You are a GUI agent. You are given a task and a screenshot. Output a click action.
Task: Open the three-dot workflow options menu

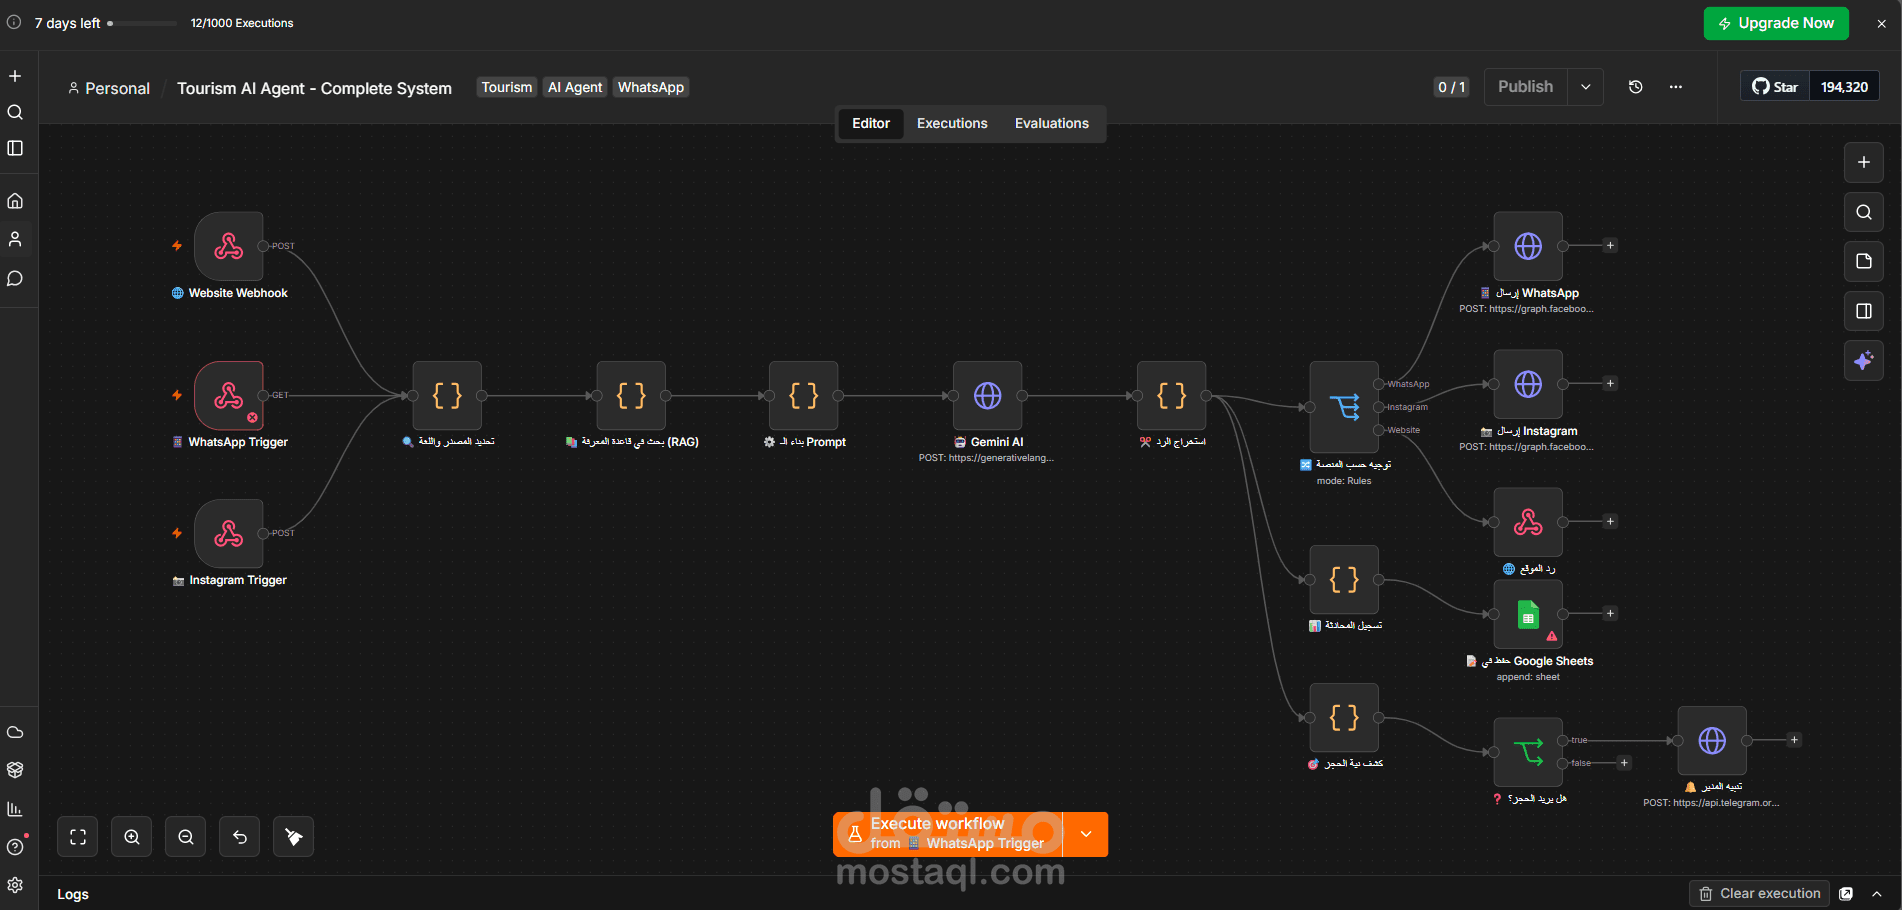coord(1676,87)
